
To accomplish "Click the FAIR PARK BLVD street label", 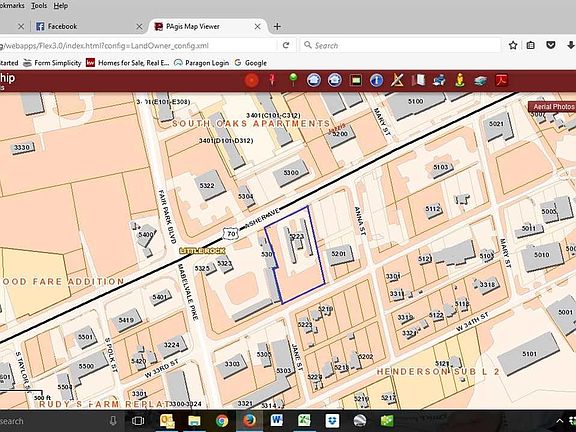I will point(167,216).
